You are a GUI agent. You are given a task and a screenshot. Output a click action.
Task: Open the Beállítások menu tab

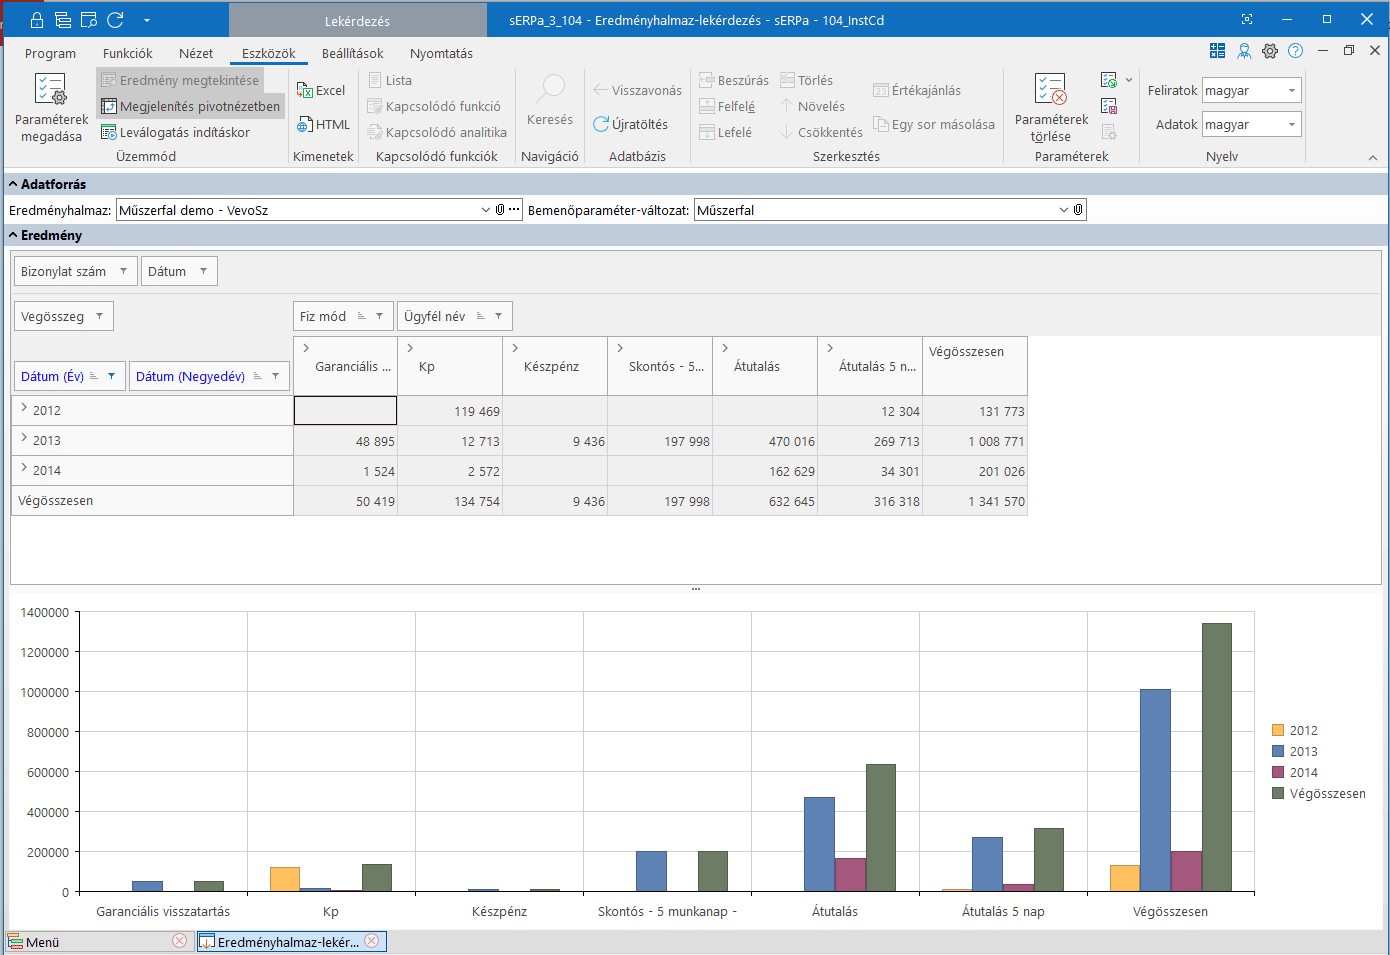coord(352,54)
